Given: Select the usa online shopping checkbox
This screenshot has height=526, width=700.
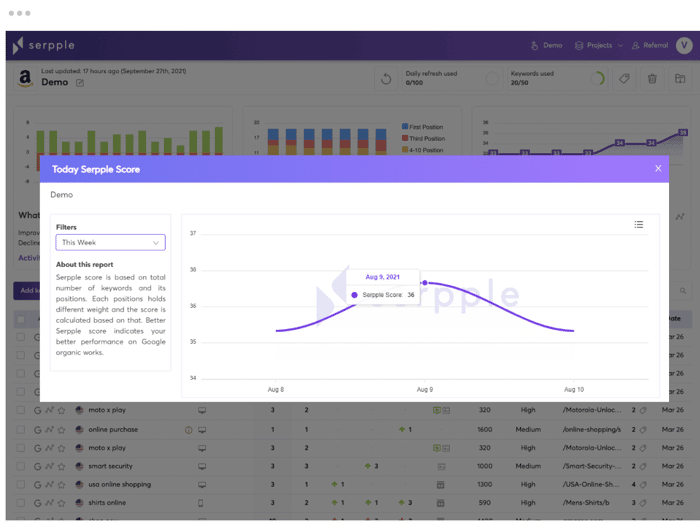Looking at the screenshot, I should [x=21, y=484].
